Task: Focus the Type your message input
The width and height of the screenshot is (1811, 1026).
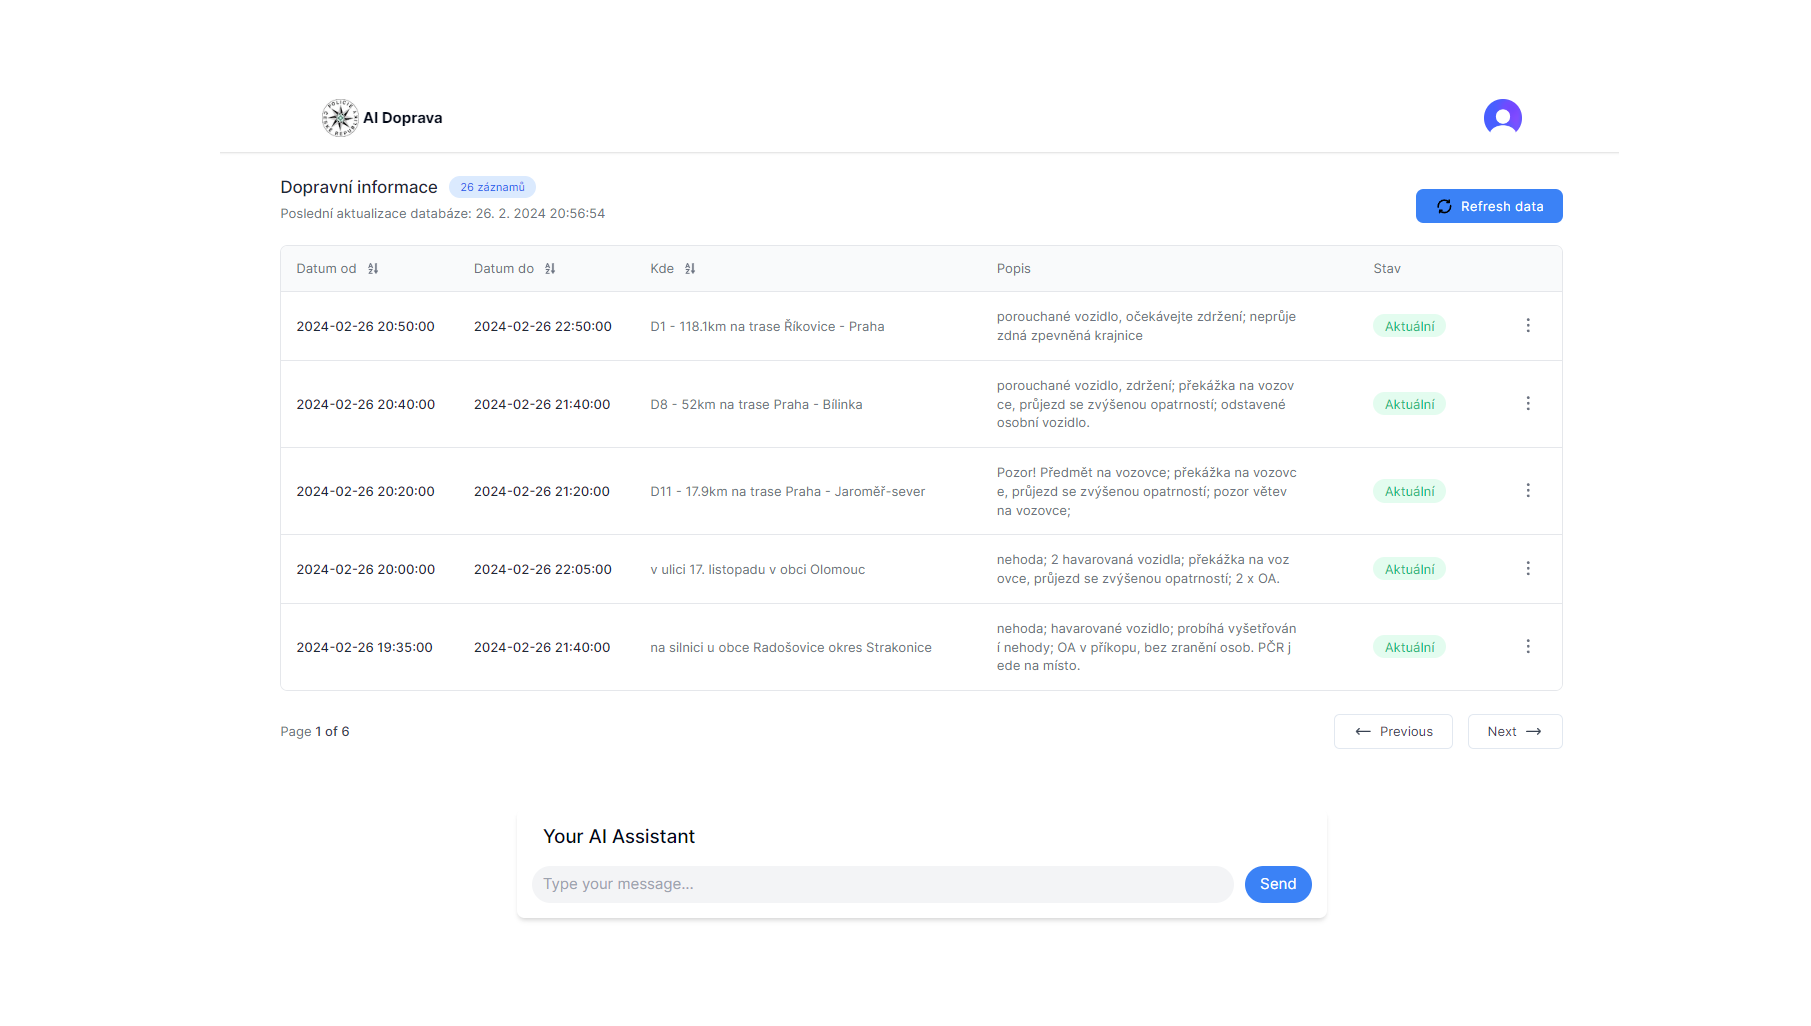Action: tap(882, 884)
